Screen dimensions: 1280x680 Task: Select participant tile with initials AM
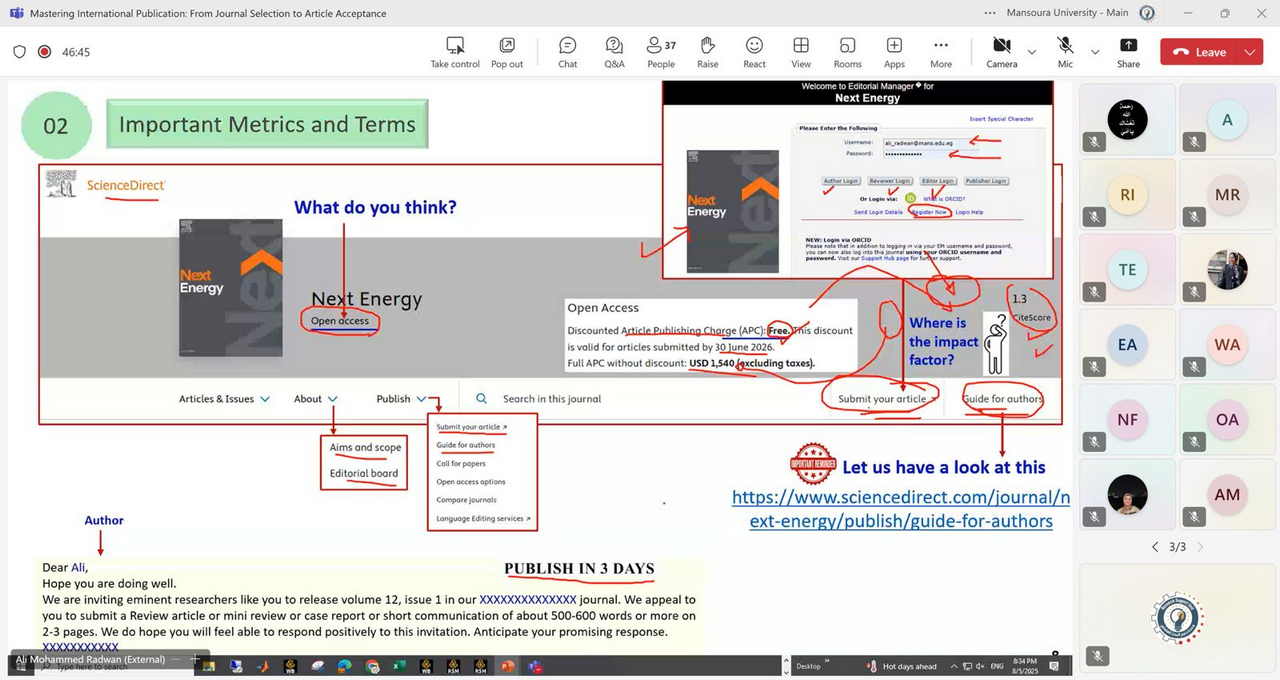click(x=1227, y=495)
